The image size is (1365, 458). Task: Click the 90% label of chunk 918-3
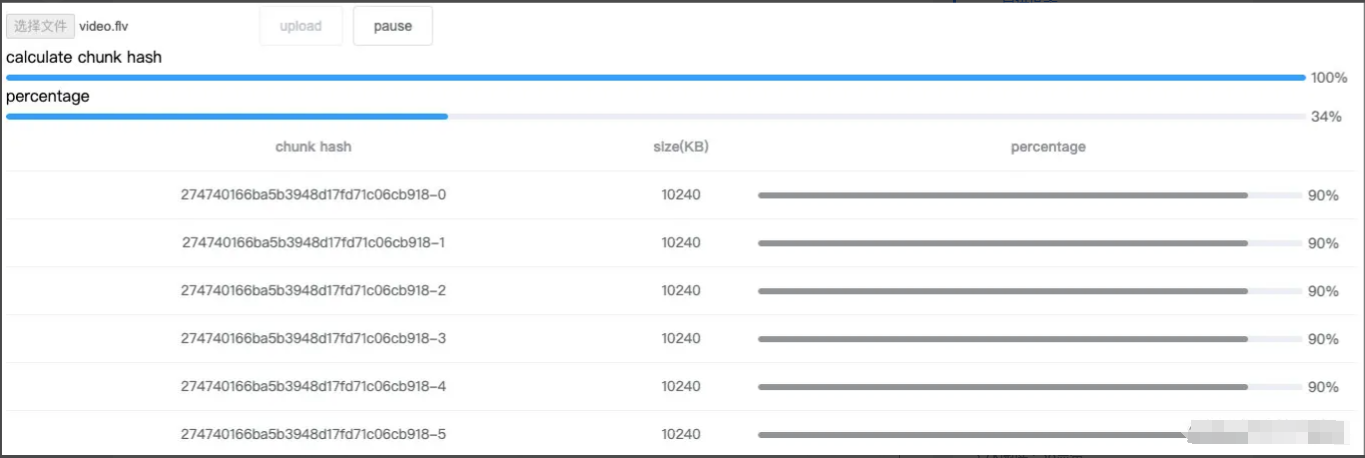coord(1322,339)
